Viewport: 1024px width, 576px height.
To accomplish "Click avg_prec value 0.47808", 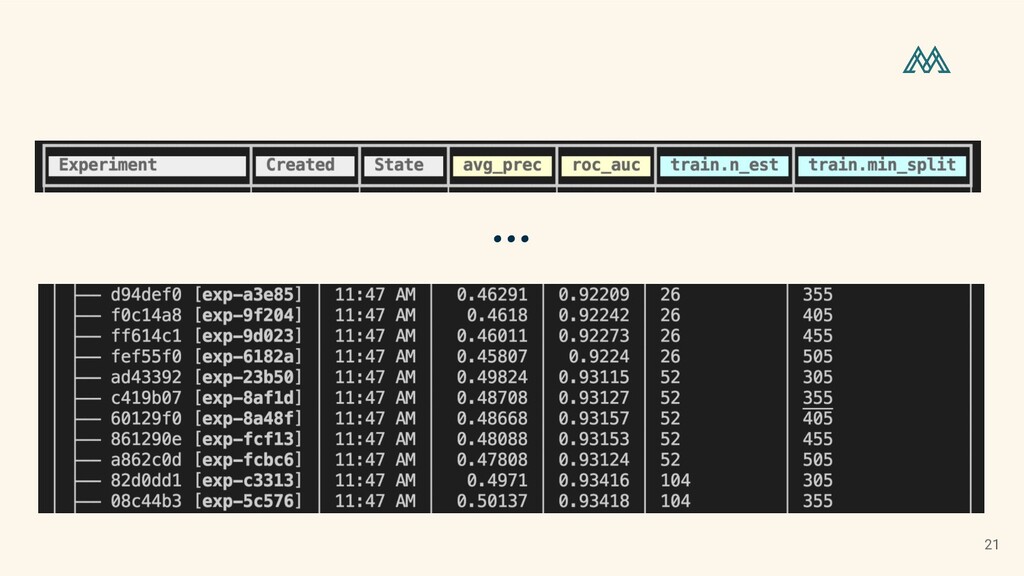I will click(x=492, y=460).
